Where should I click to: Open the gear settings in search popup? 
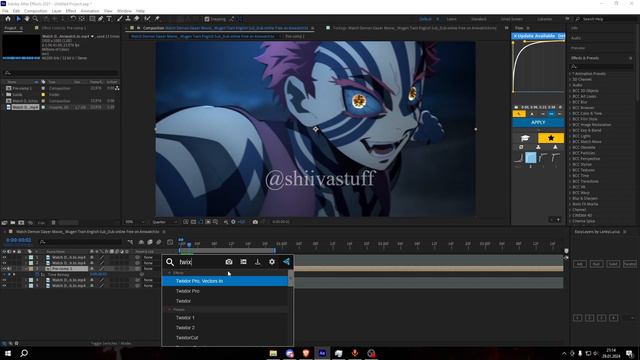[x=272, y=262]
